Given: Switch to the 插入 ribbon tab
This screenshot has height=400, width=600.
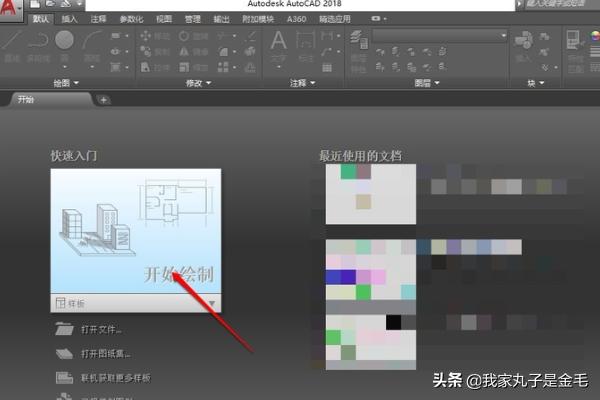Looking at the screenshot, I should click(x=69, y=19).
